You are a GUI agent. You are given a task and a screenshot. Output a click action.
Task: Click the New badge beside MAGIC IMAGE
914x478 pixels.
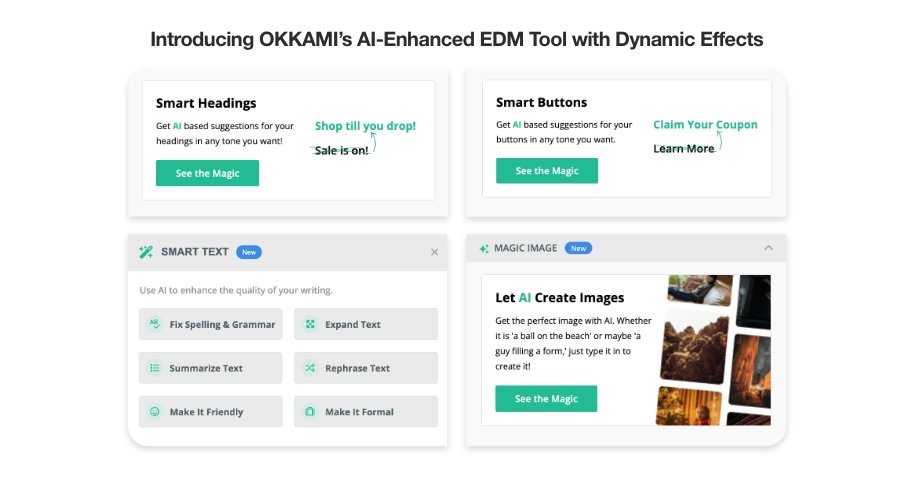click(578, 248)
